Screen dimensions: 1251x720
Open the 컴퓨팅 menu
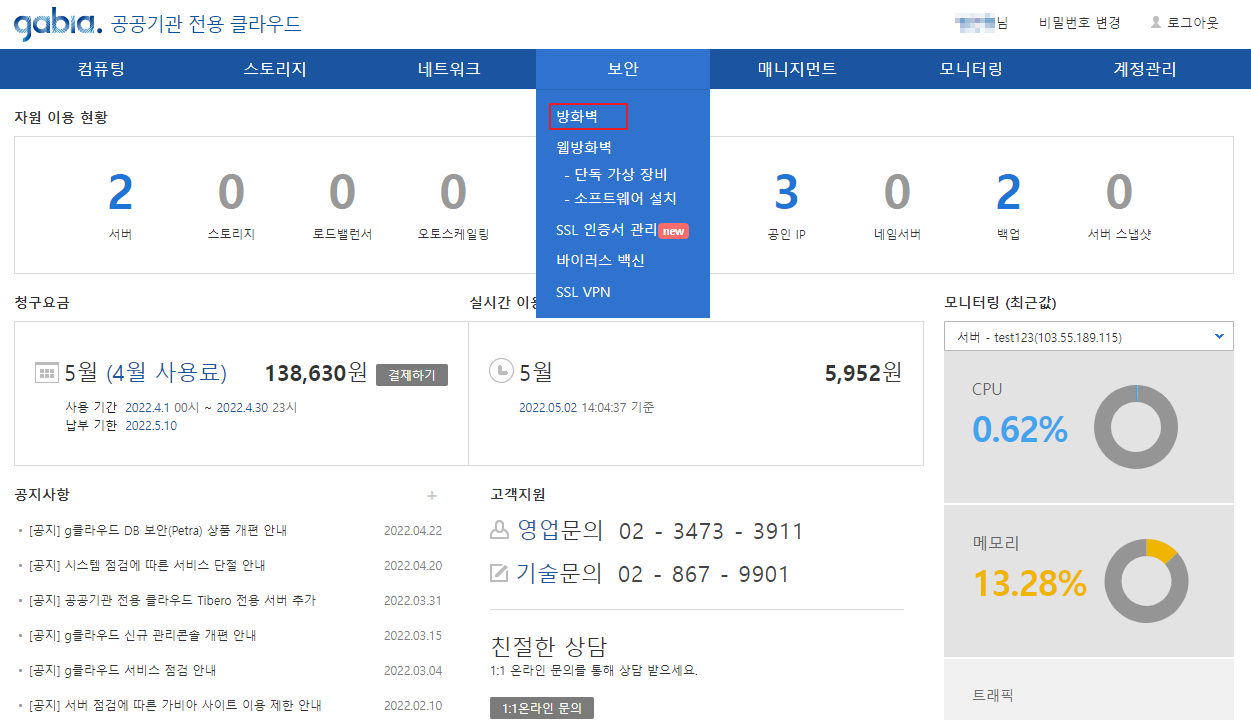101,69
